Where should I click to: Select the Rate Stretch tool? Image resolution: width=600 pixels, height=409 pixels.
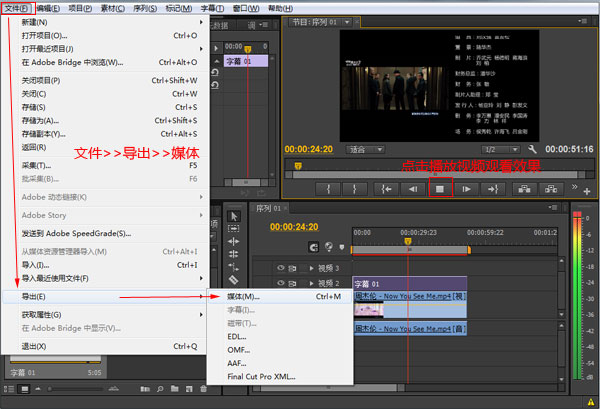234,267
